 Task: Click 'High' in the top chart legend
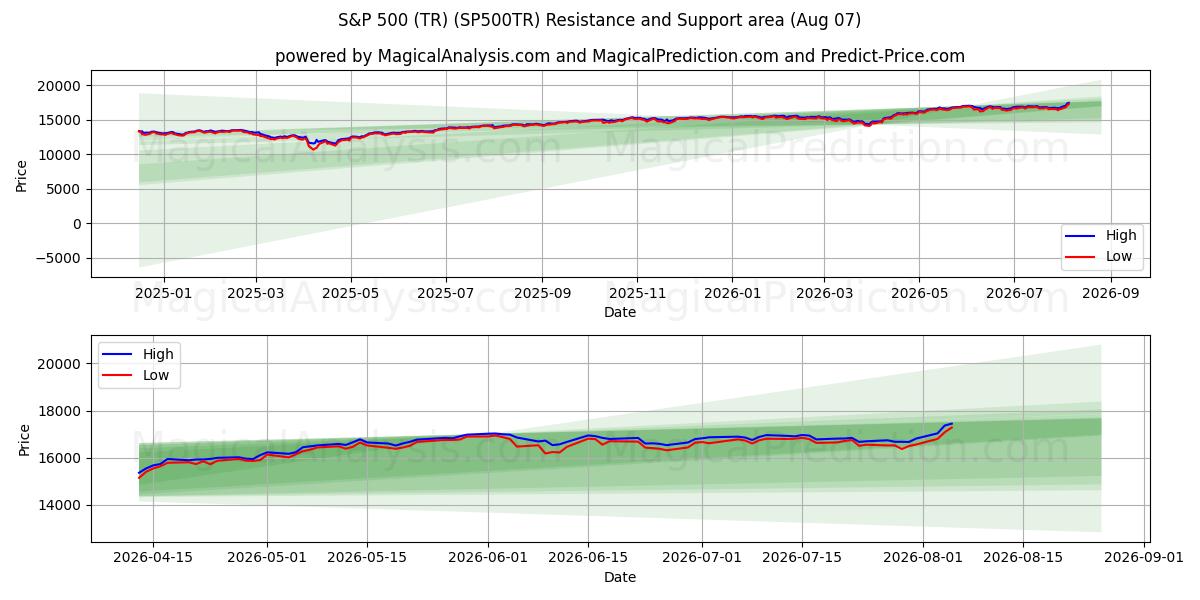(1121, 235)
